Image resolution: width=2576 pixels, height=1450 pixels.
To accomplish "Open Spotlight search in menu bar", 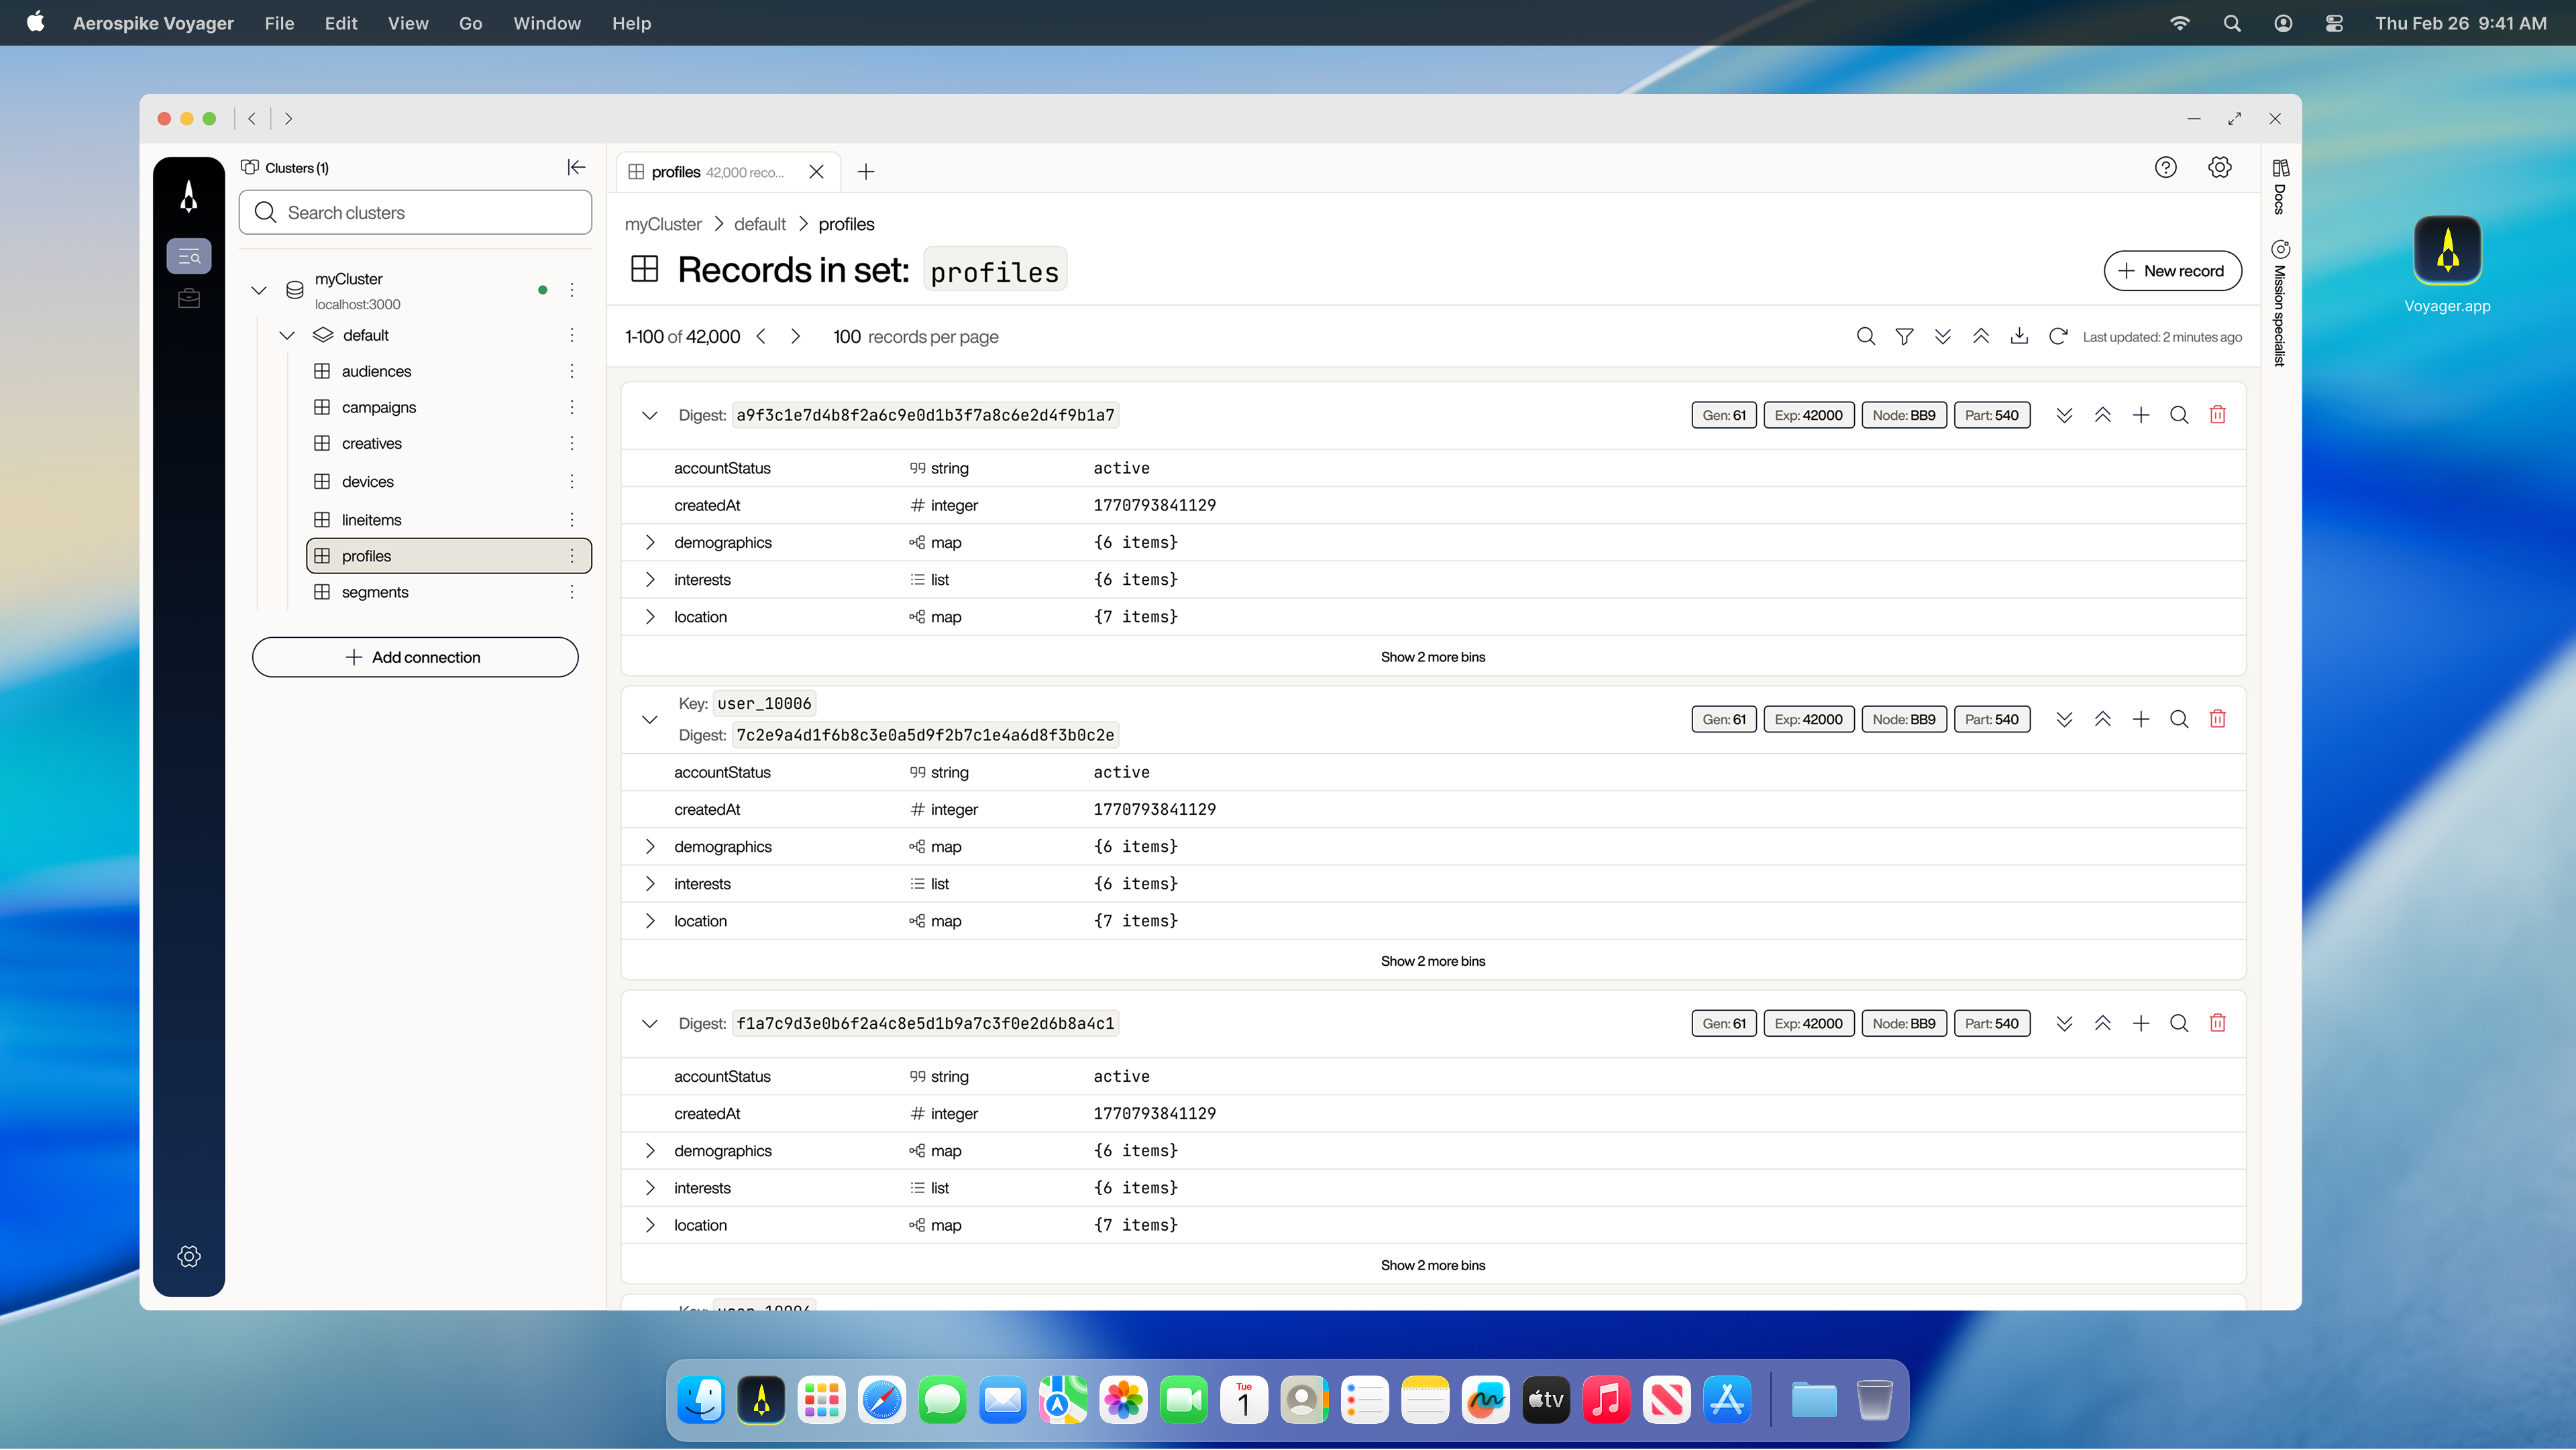I will tap(2232, 23).
